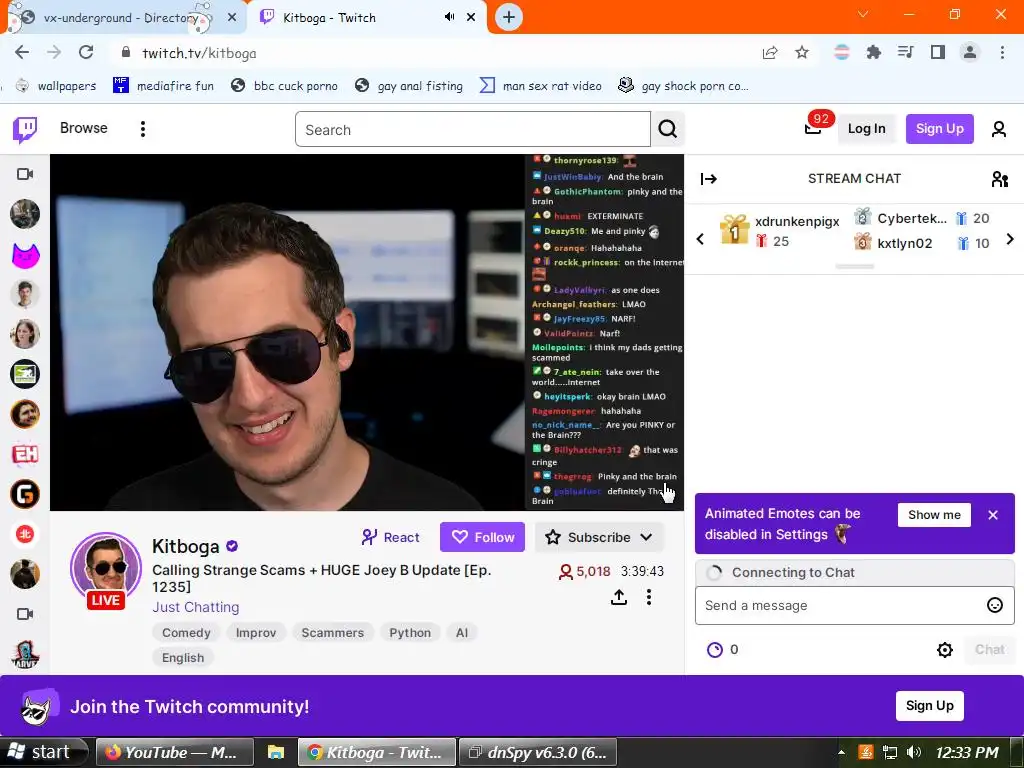Show hidden system tray icons
1024x768 pixels.
(841, 752)
